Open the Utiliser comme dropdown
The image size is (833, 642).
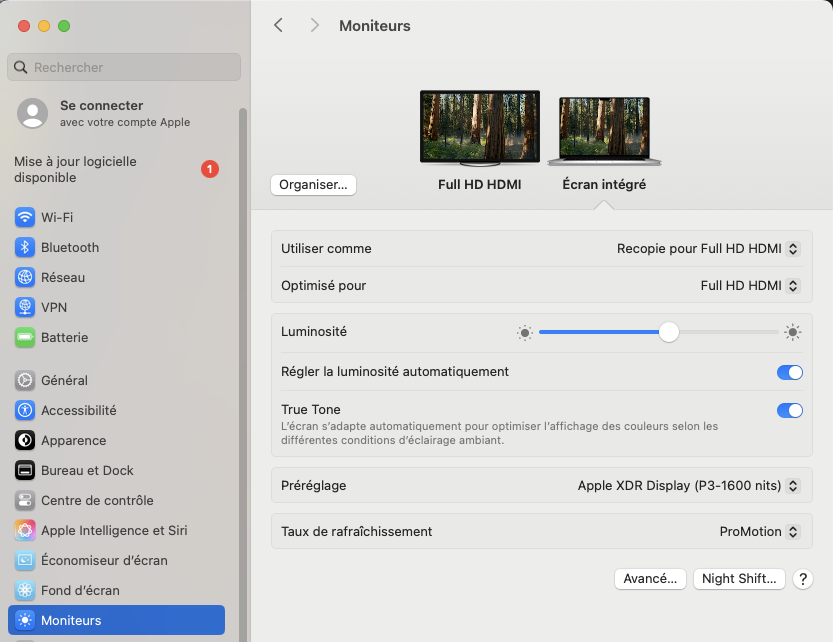[x=708, y=249]
